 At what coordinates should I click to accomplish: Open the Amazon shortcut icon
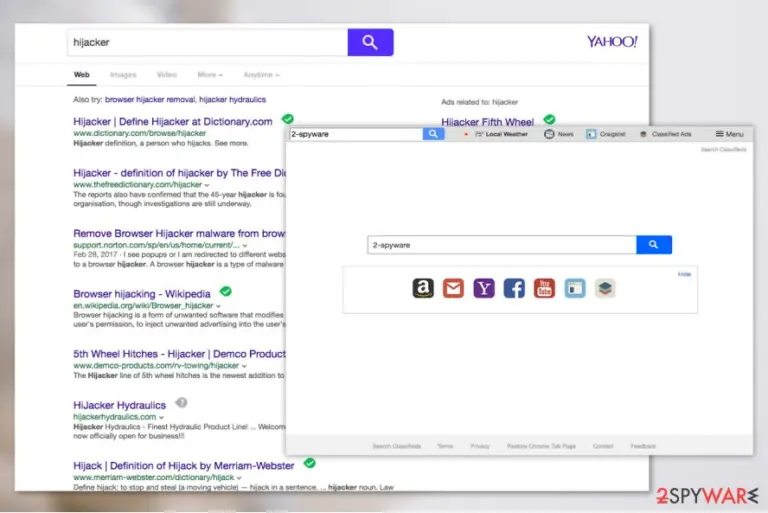423,288
